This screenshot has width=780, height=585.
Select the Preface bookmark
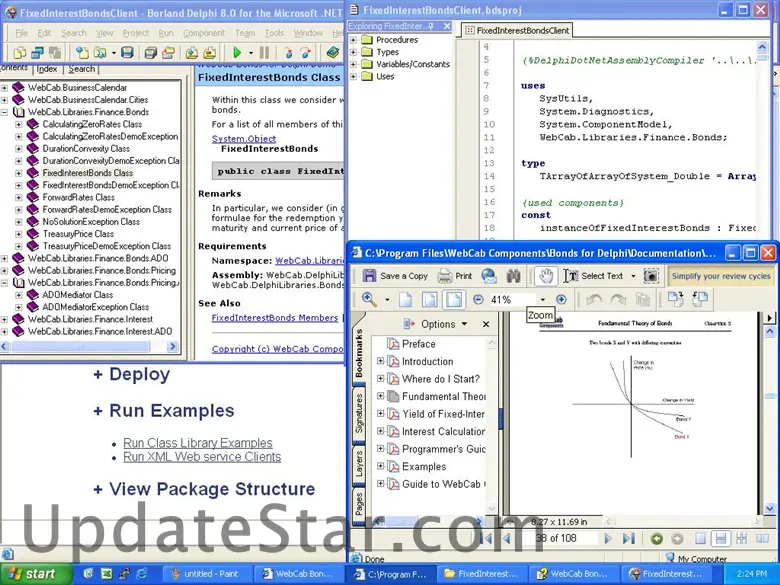point(418,344)
